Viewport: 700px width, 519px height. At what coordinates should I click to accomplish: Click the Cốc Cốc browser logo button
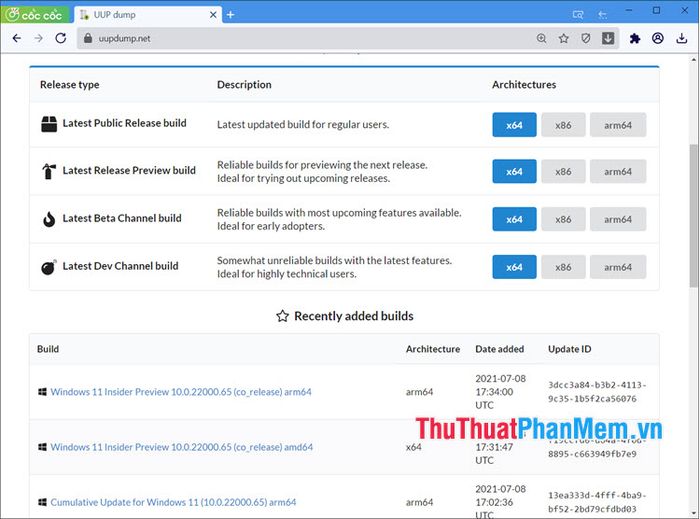(35, 14)
